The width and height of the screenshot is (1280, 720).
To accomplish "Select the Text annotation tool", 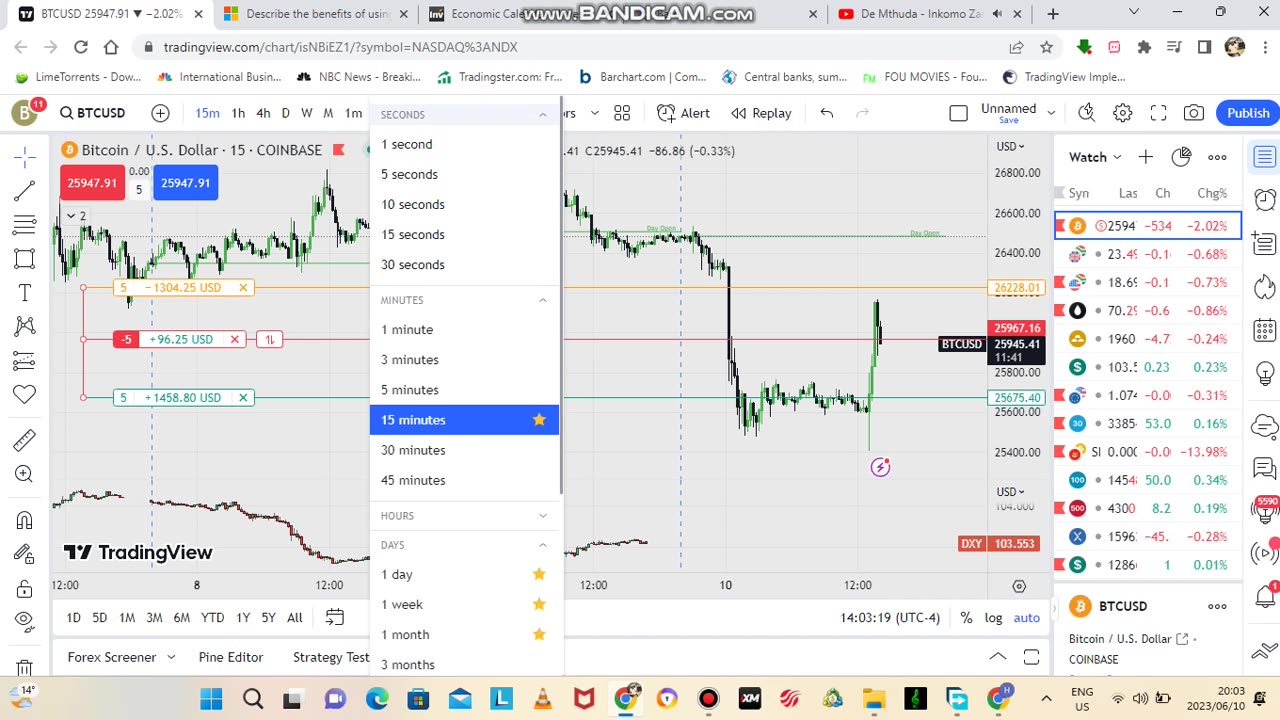I will pos(25,292).
